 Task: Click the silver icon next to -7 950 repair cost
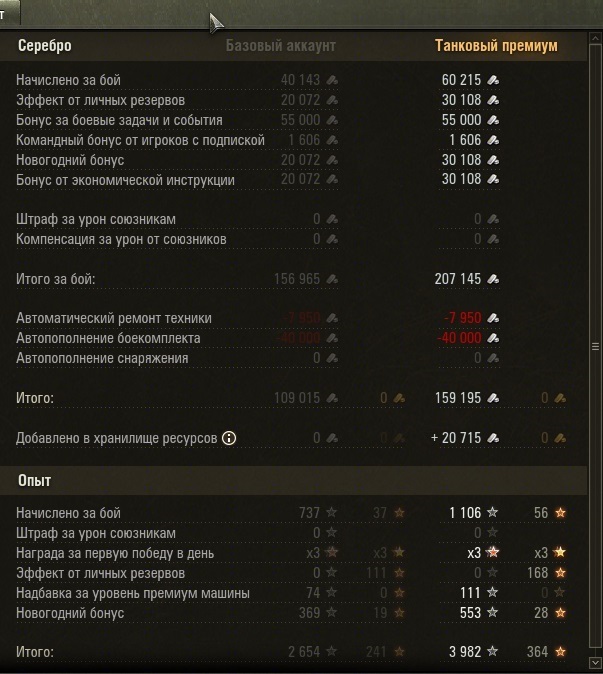pyautogui.click(x=493, y=319)
